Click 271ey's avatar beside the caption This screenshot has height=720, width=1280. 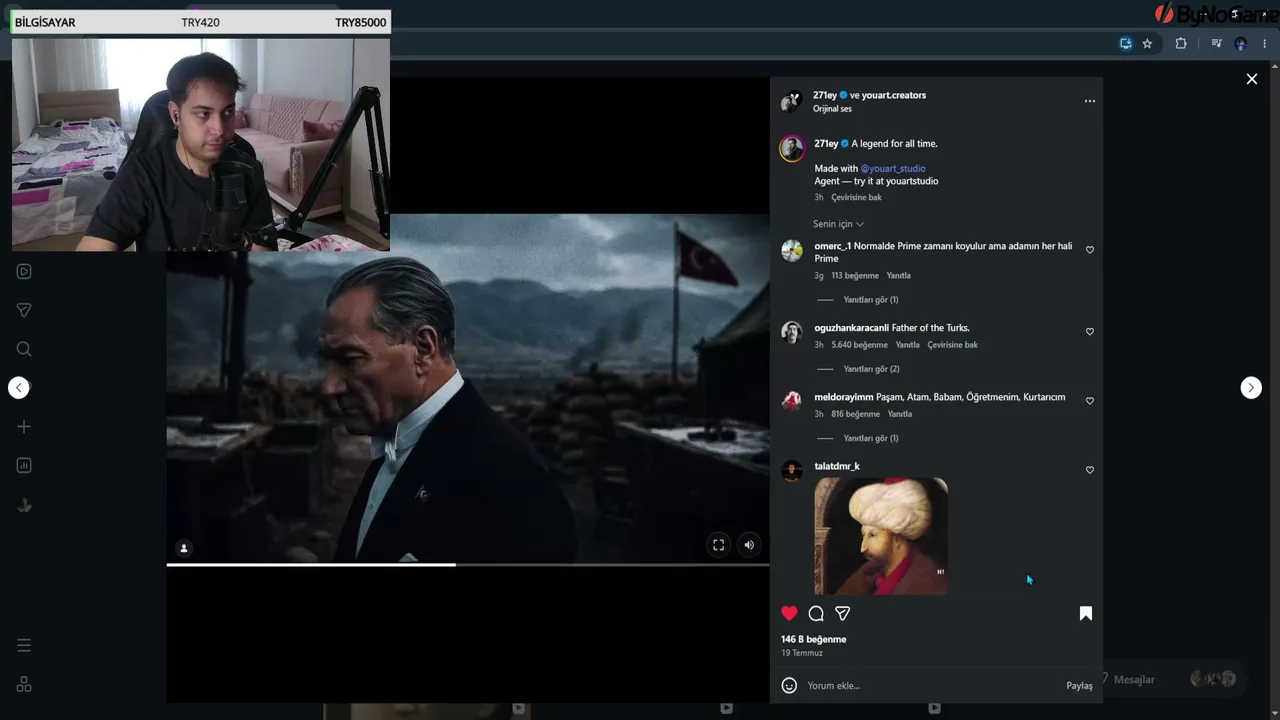(792, 148)
